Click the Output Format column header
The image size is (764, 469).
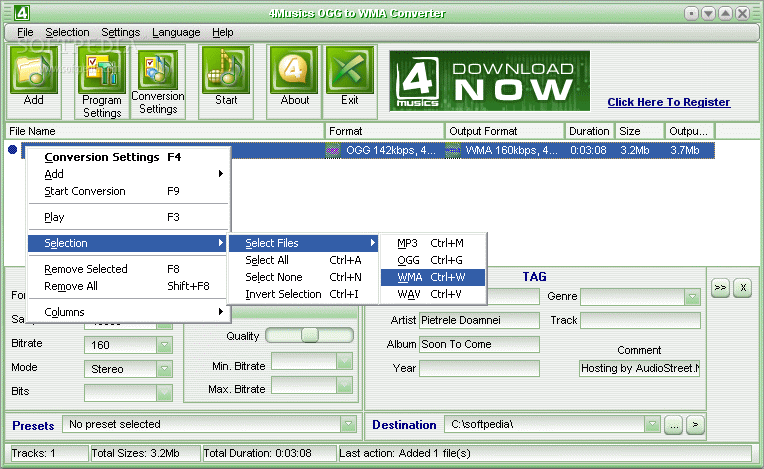tap(505, 131)
